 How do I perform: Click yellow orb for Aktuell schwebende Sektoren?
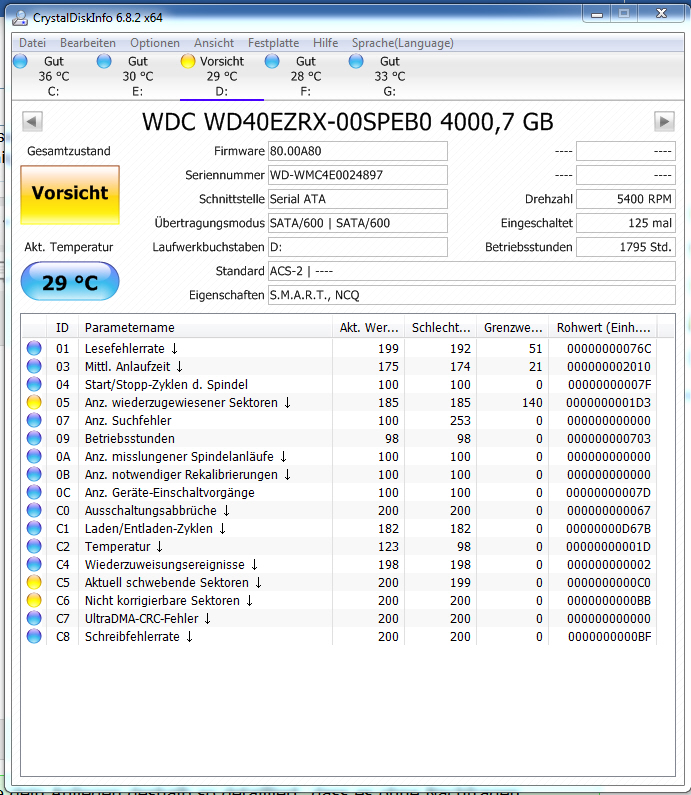point(34,583)
